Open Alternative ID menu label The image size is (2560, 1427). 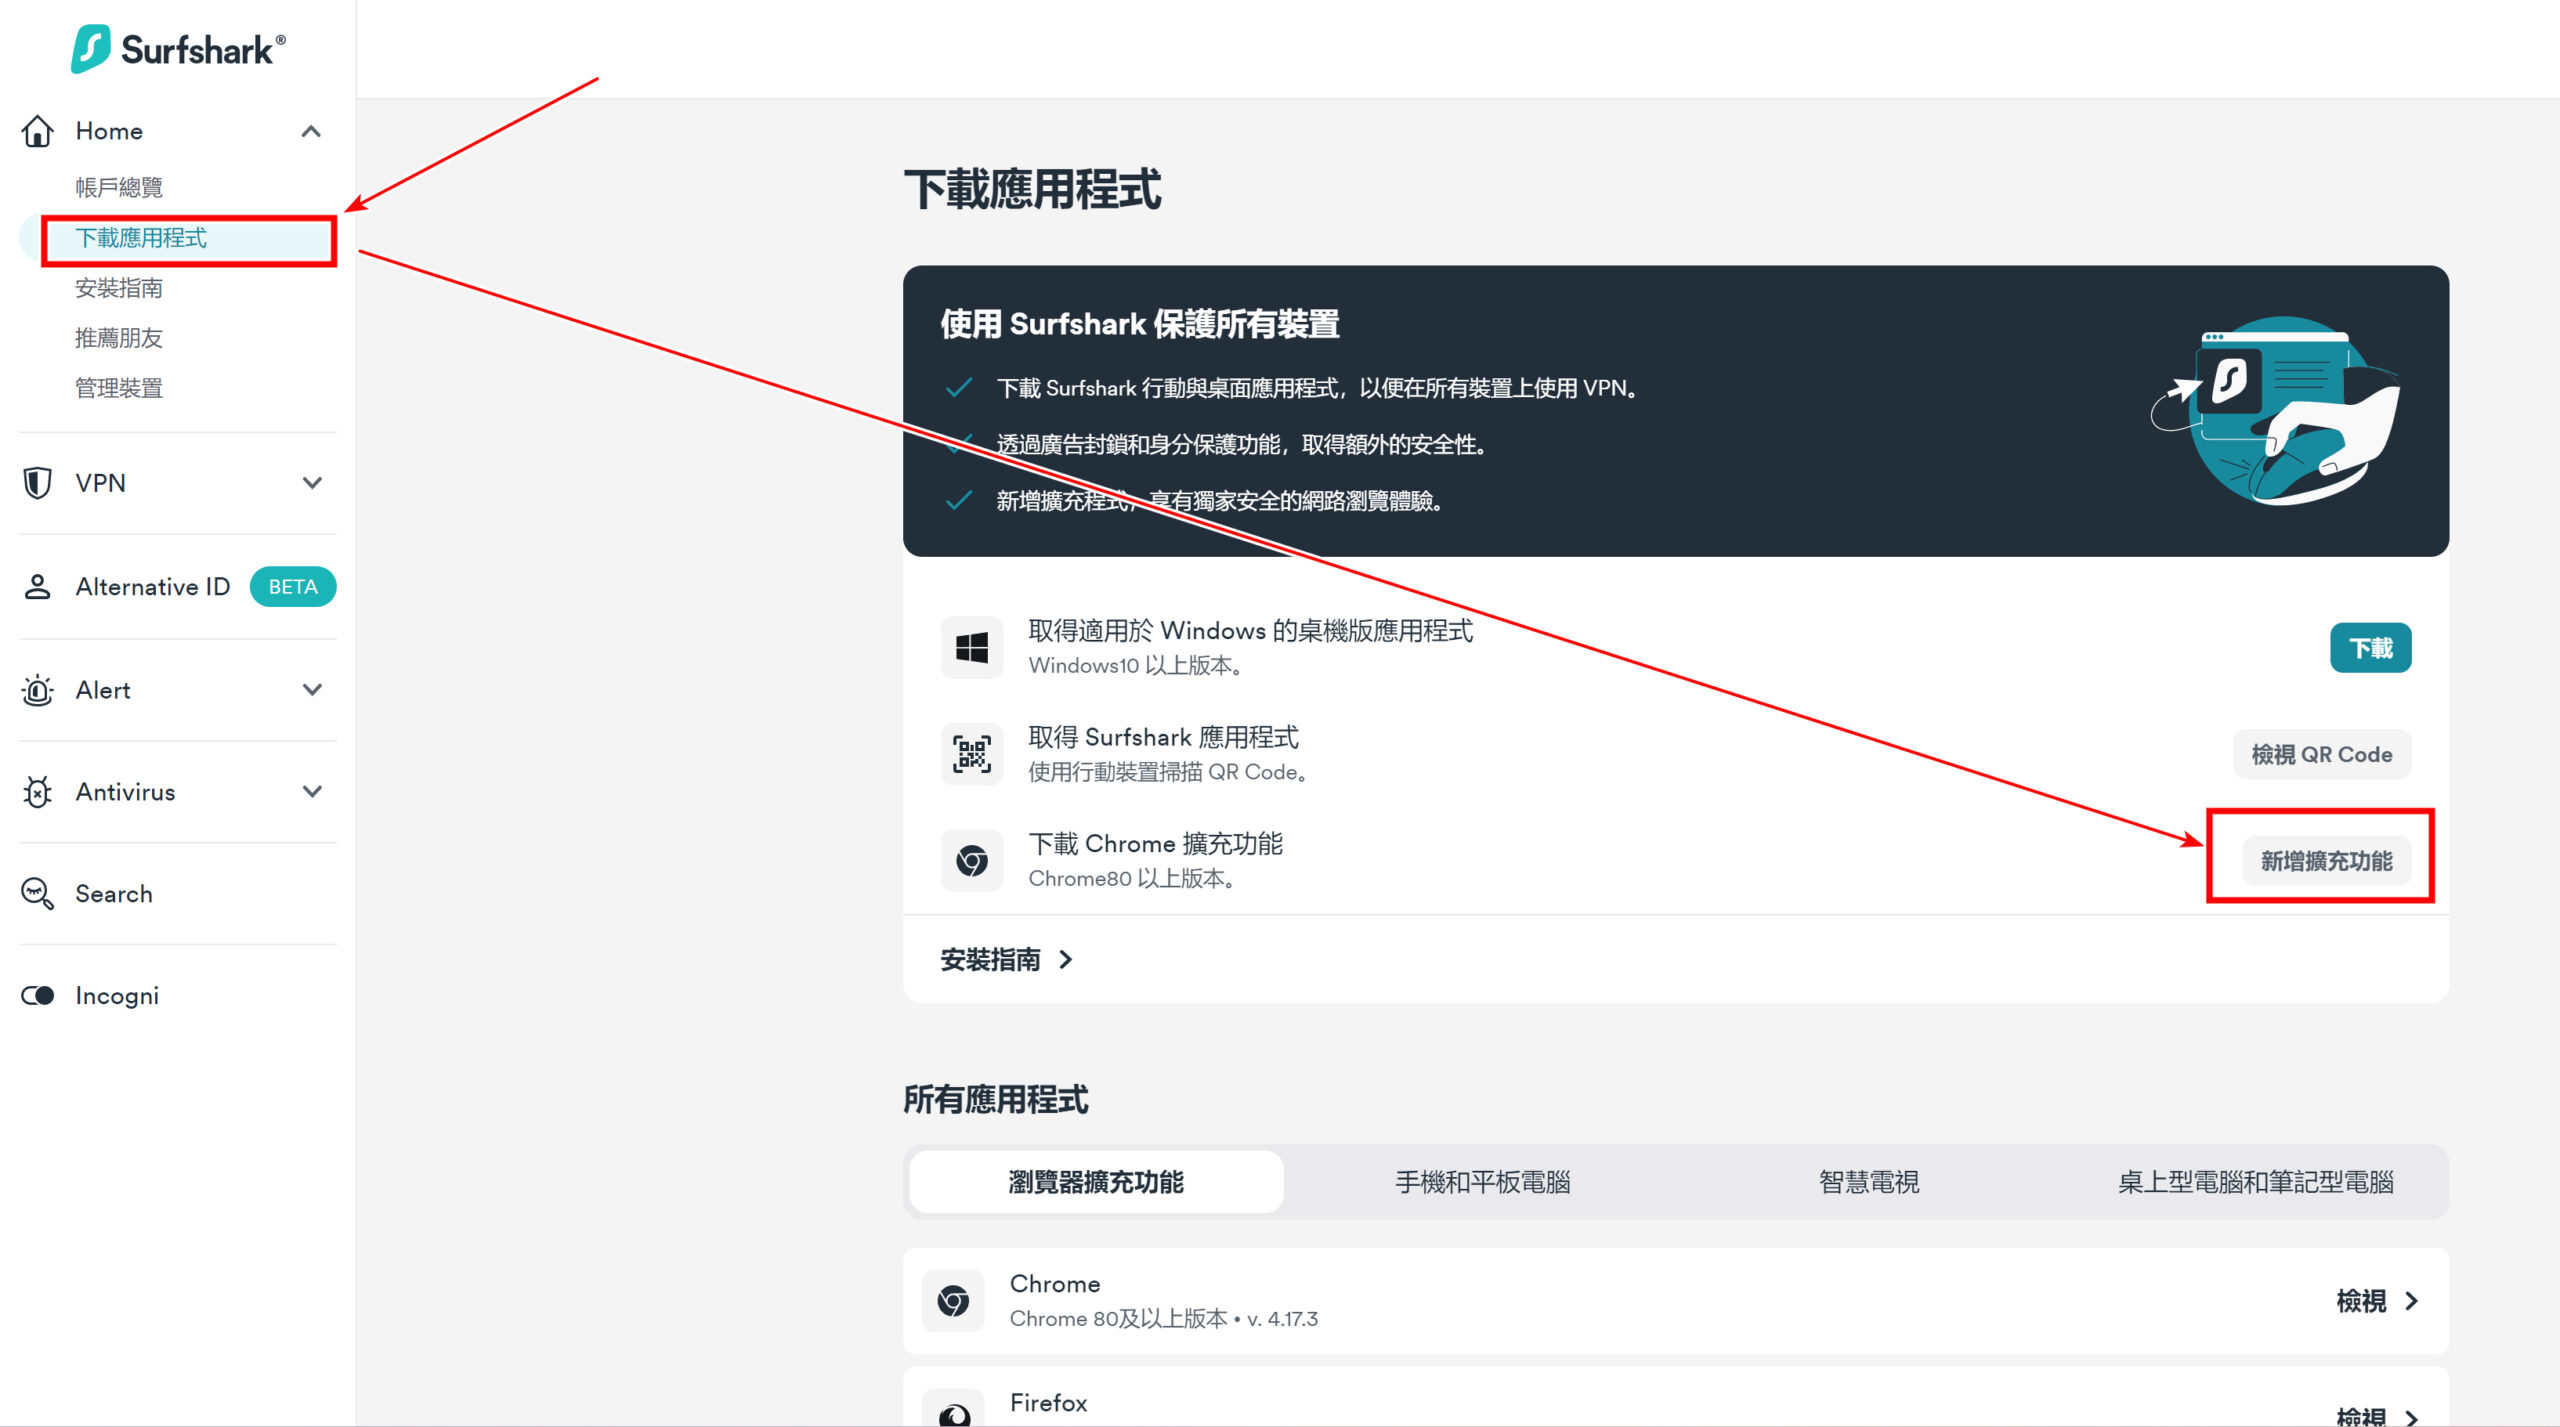tap(153, 587)
